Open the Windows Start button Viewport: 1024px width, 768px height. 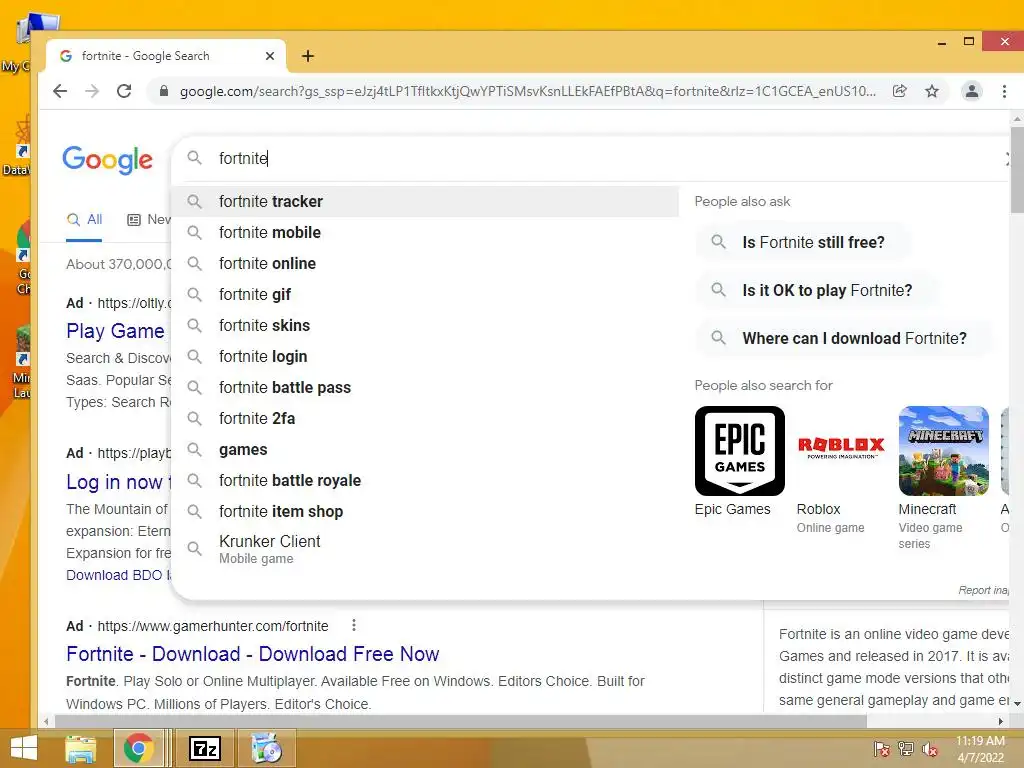24,748
